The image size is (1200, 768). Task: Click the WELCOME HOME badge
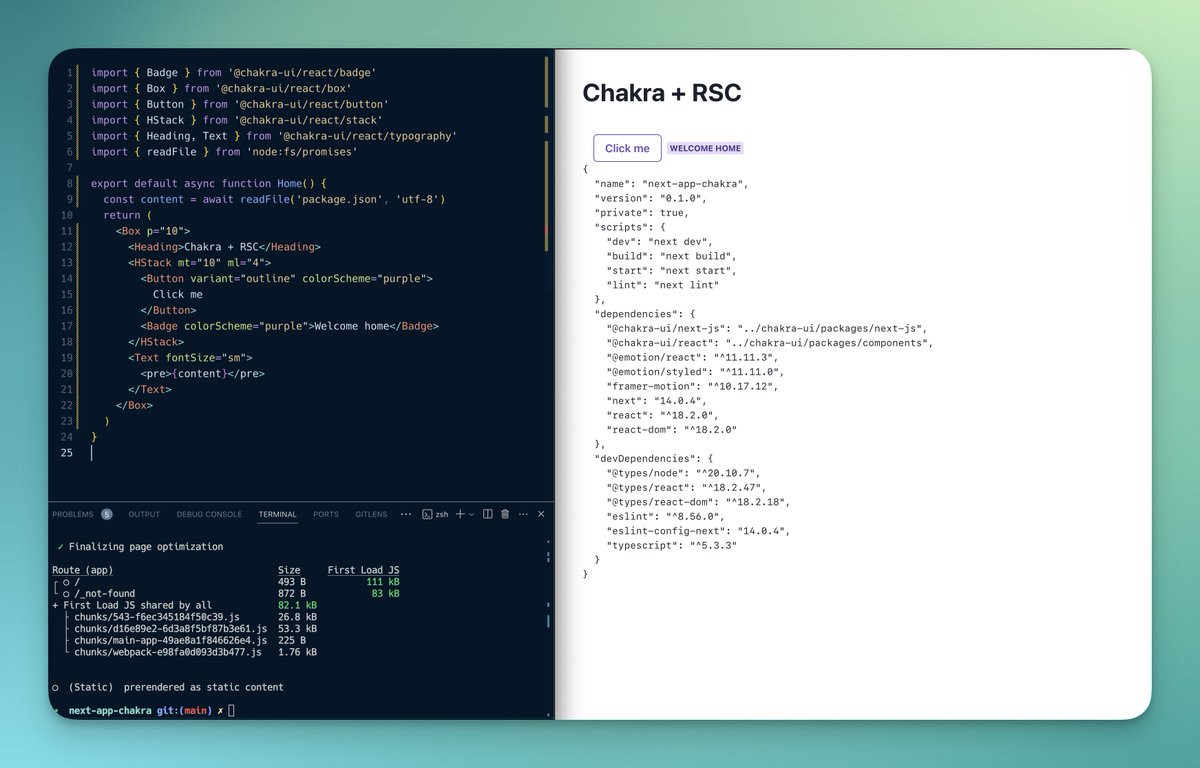pyautogui.click(x=706, y=148)
